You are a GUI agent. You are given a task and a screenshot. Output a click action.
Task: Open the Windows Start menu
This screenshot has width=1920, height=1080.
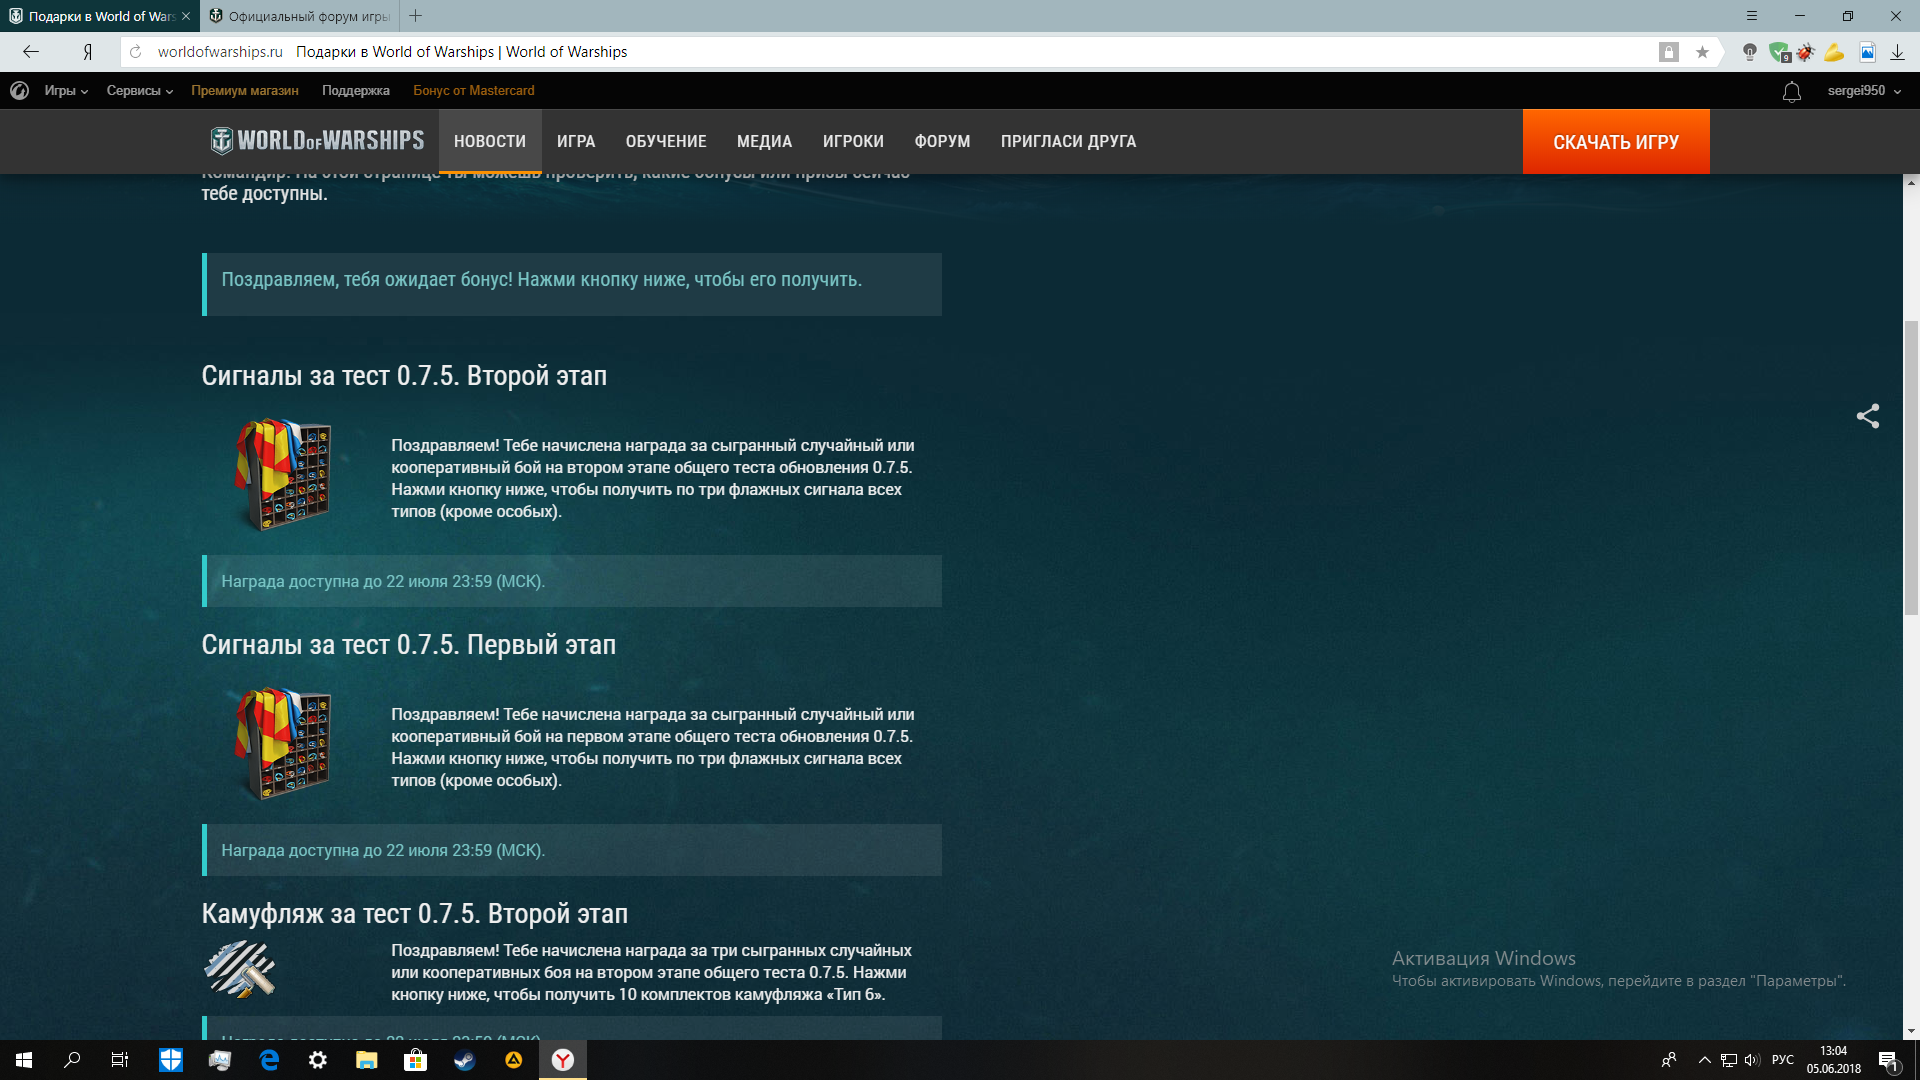point(24,1060)
